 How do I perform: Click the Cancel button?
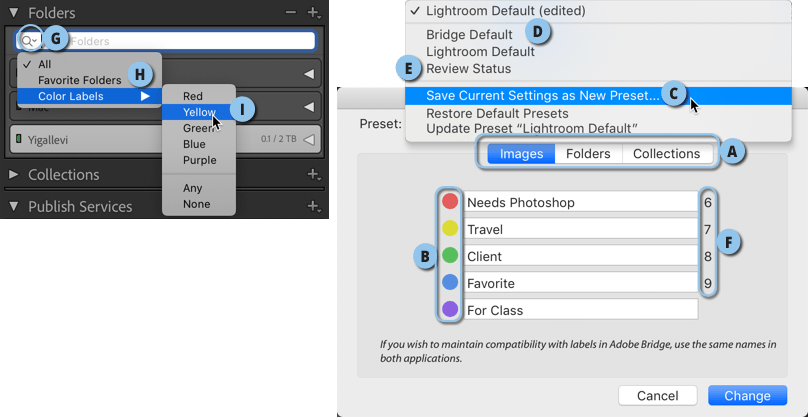coord(658,395)
